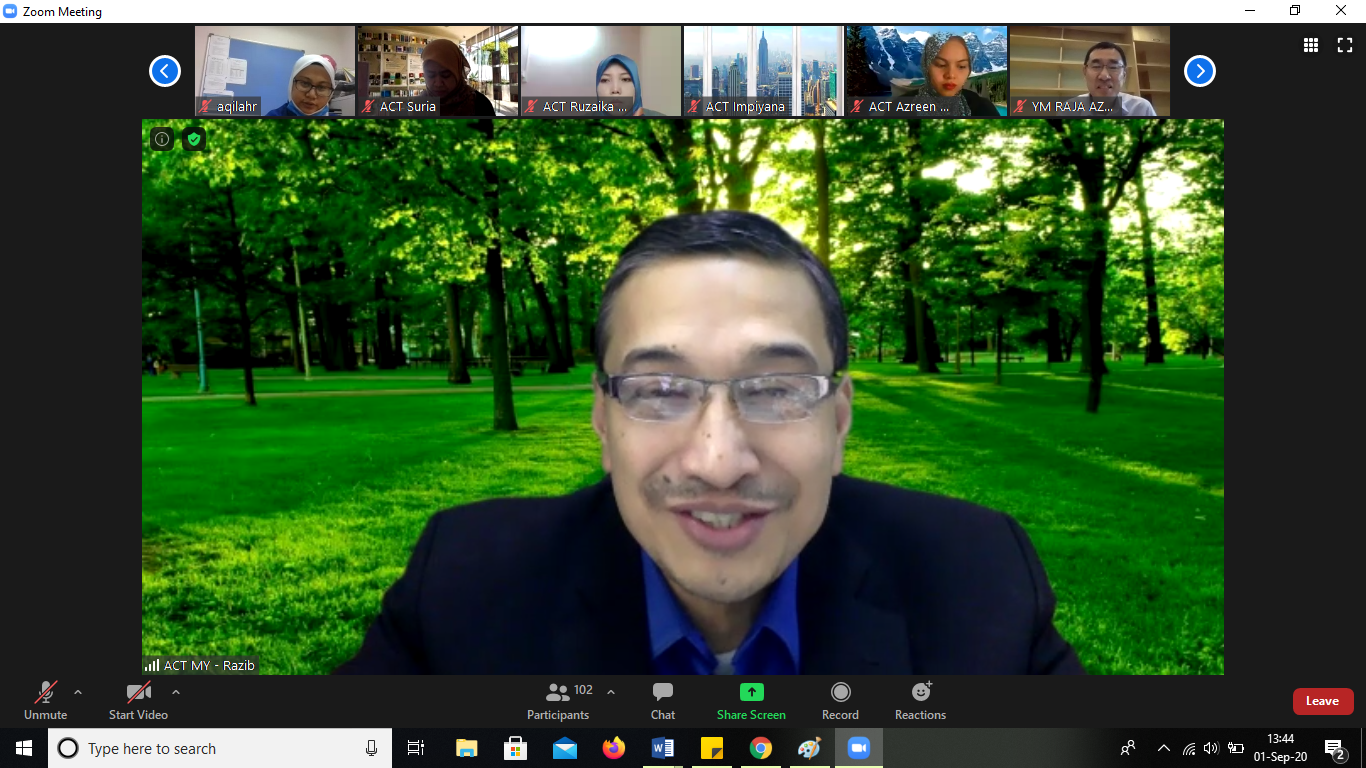Expand the arrow next to Participants

(611, 692)
